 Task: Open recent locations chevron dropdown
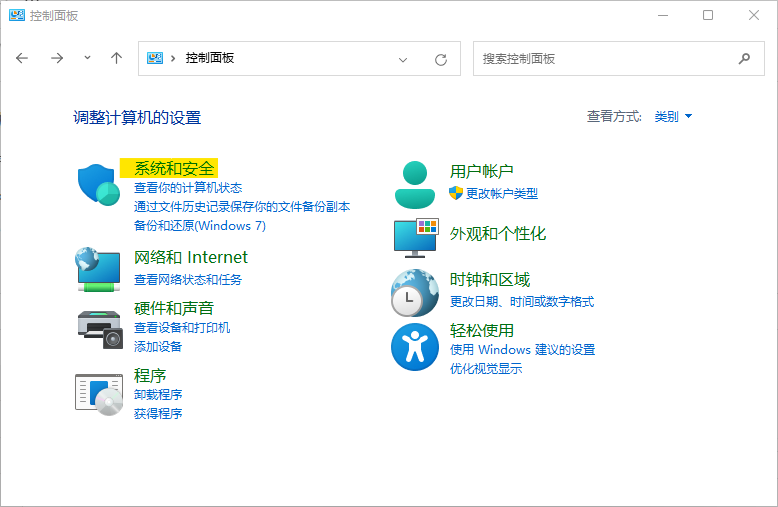[x=87, y=58]
